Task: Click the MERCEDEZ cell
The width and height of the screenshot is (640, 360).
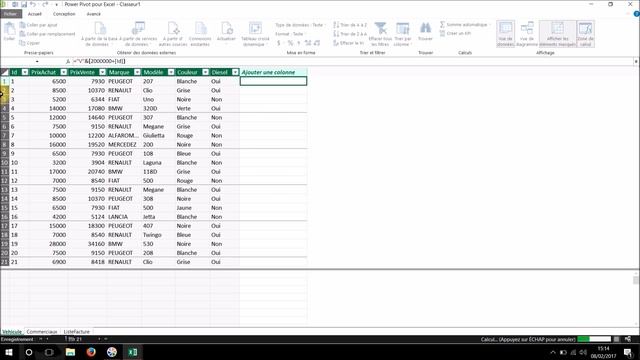Action: [x=124, y=144]
